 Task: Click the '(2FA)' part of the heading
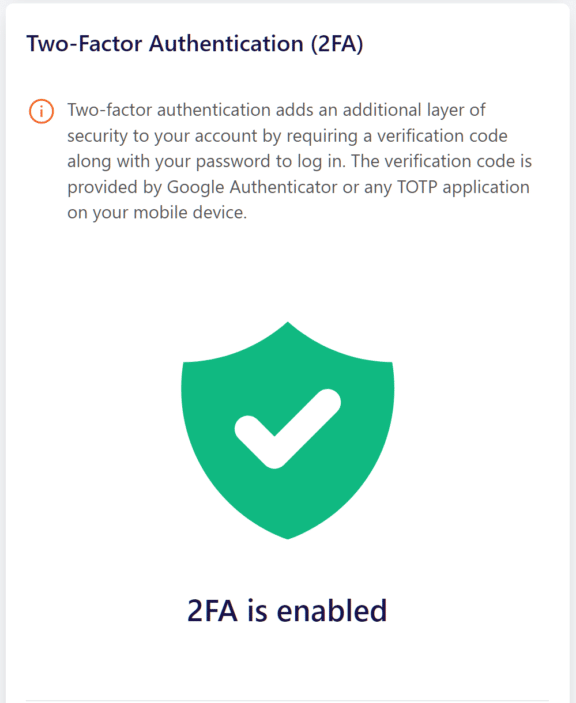[337, 44]
